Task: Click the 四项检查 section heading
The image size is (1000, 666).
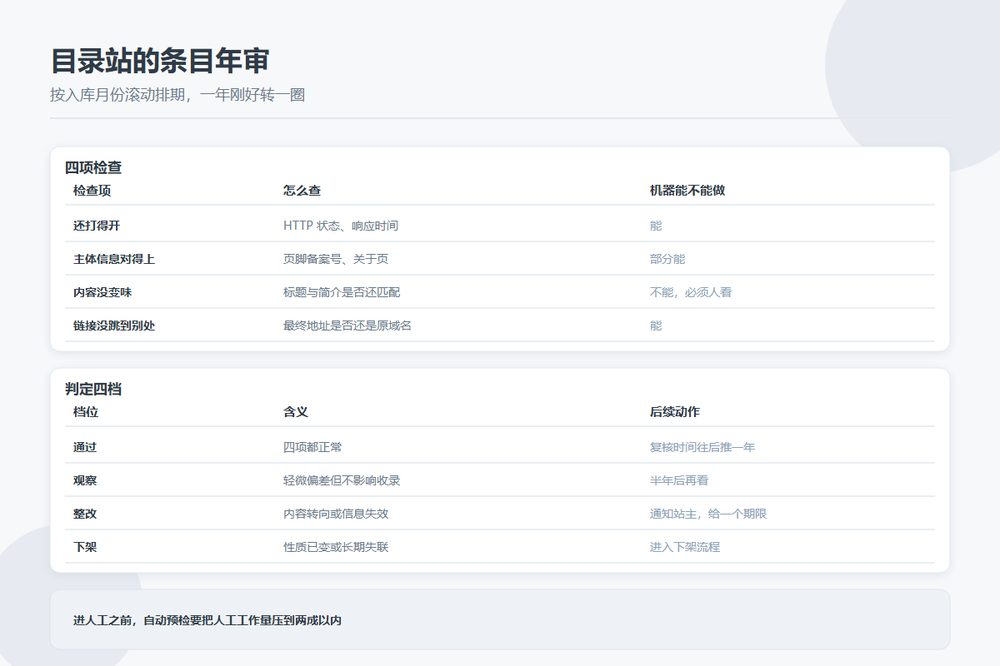Action: (x=93, y=167)
